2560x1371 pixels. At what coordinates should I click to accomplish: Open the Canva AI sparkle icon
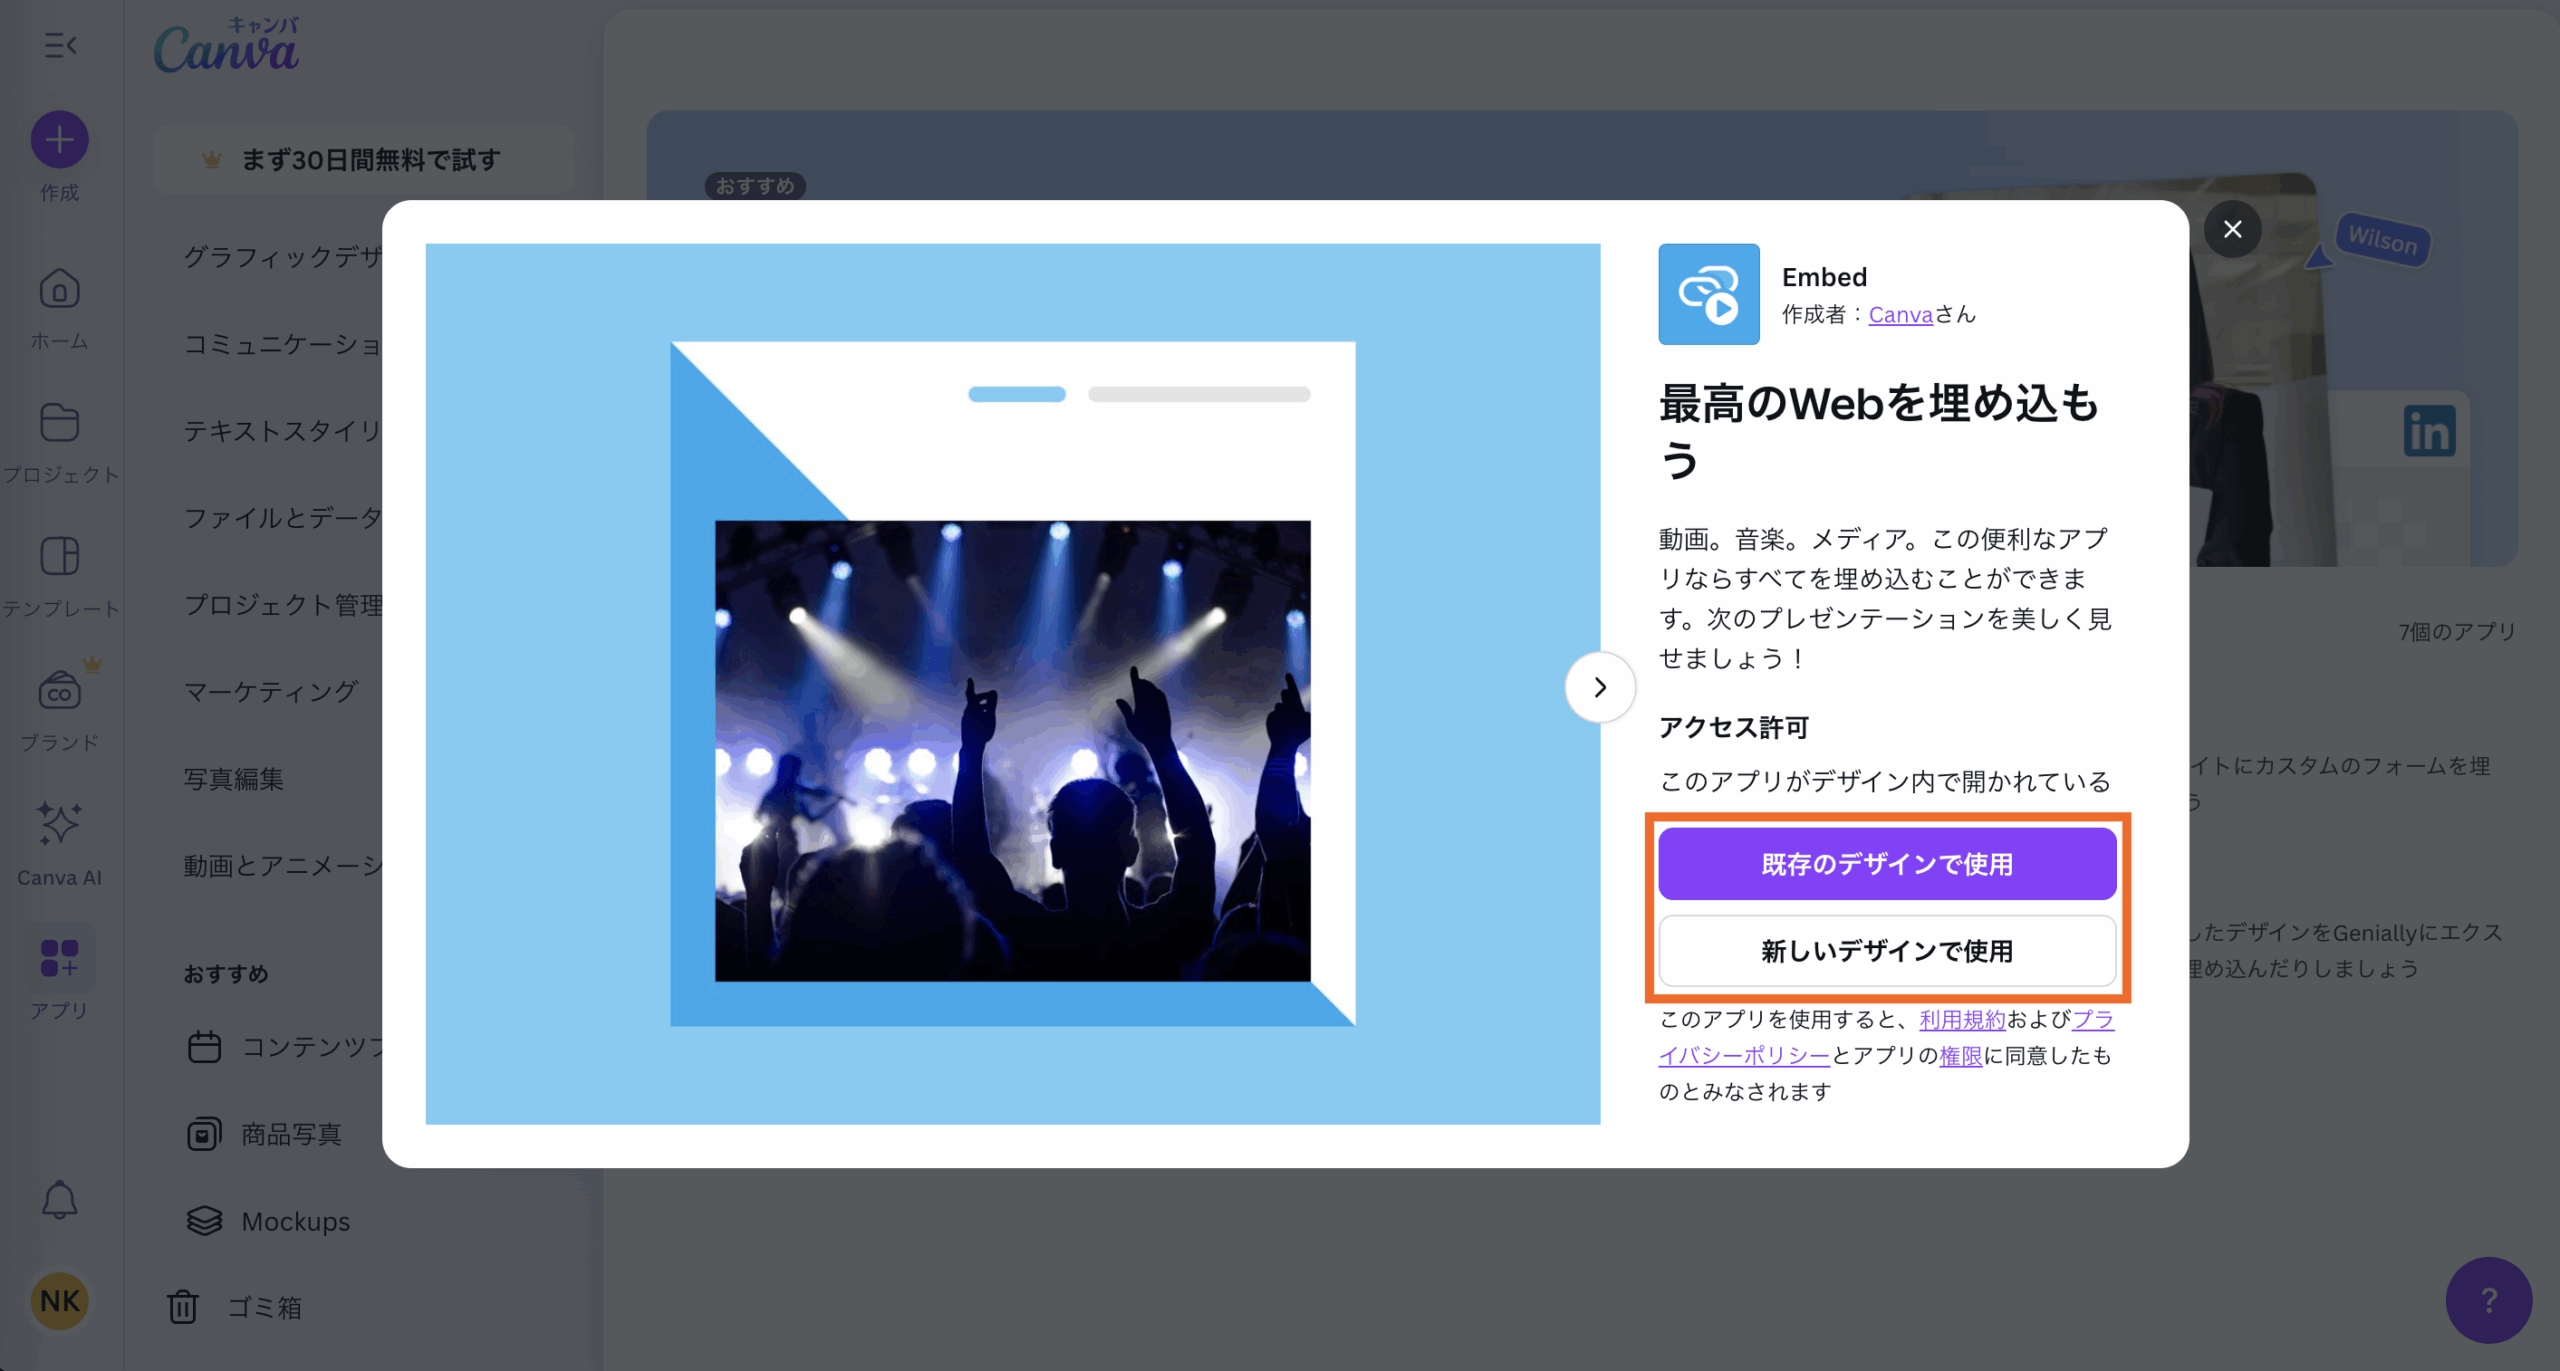coord(60,824)
